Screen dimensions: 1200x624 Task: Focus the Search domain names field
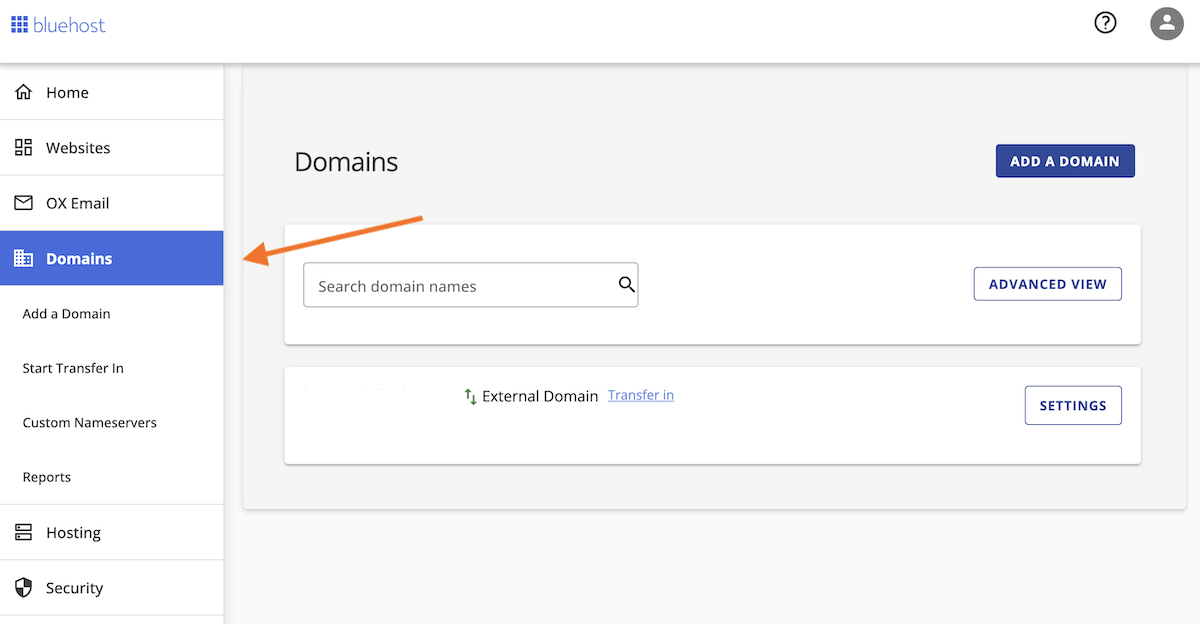[x=460, y=286]
